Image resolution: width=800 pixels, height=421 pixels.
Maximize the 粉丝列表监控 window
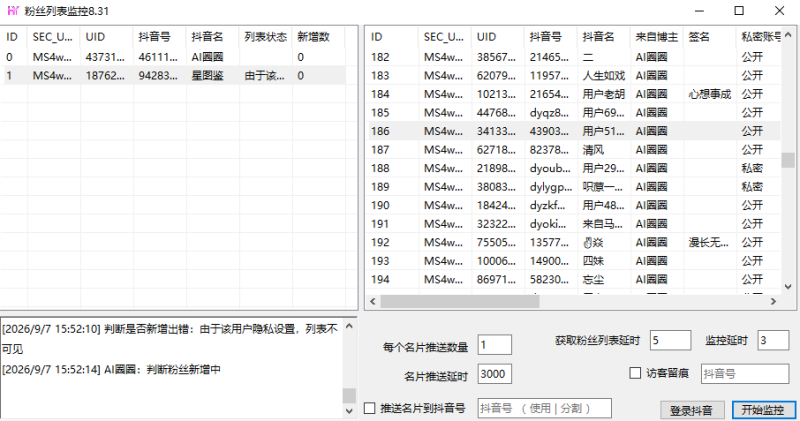739,11
